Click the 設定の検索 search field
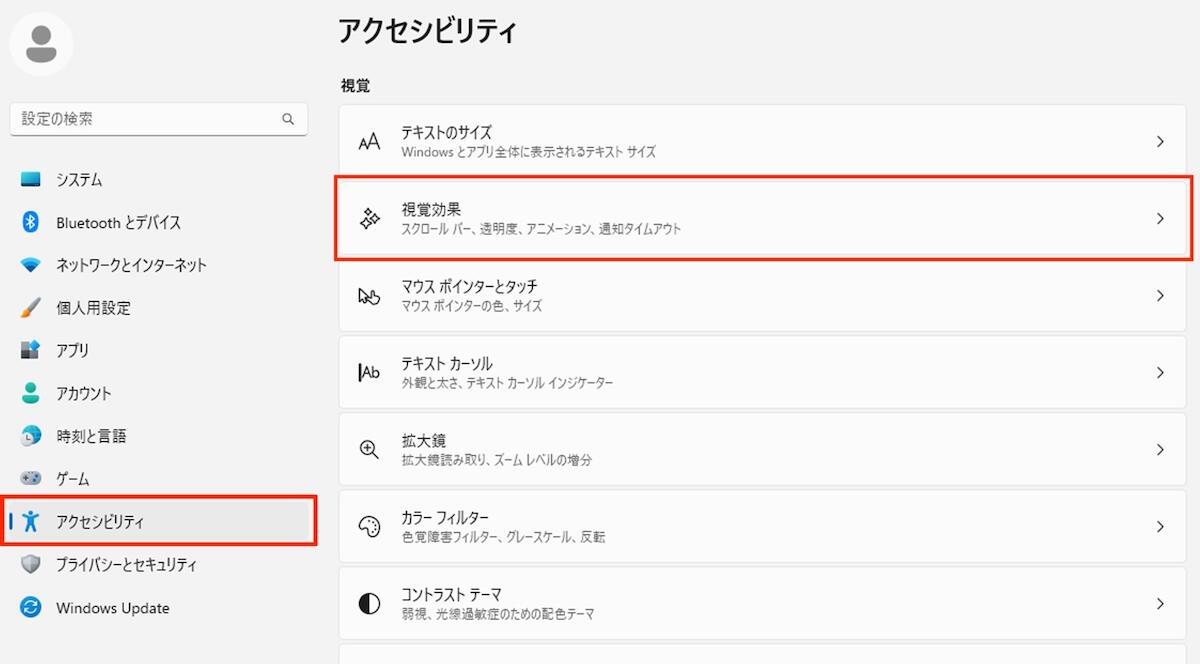 click(145, 119)
